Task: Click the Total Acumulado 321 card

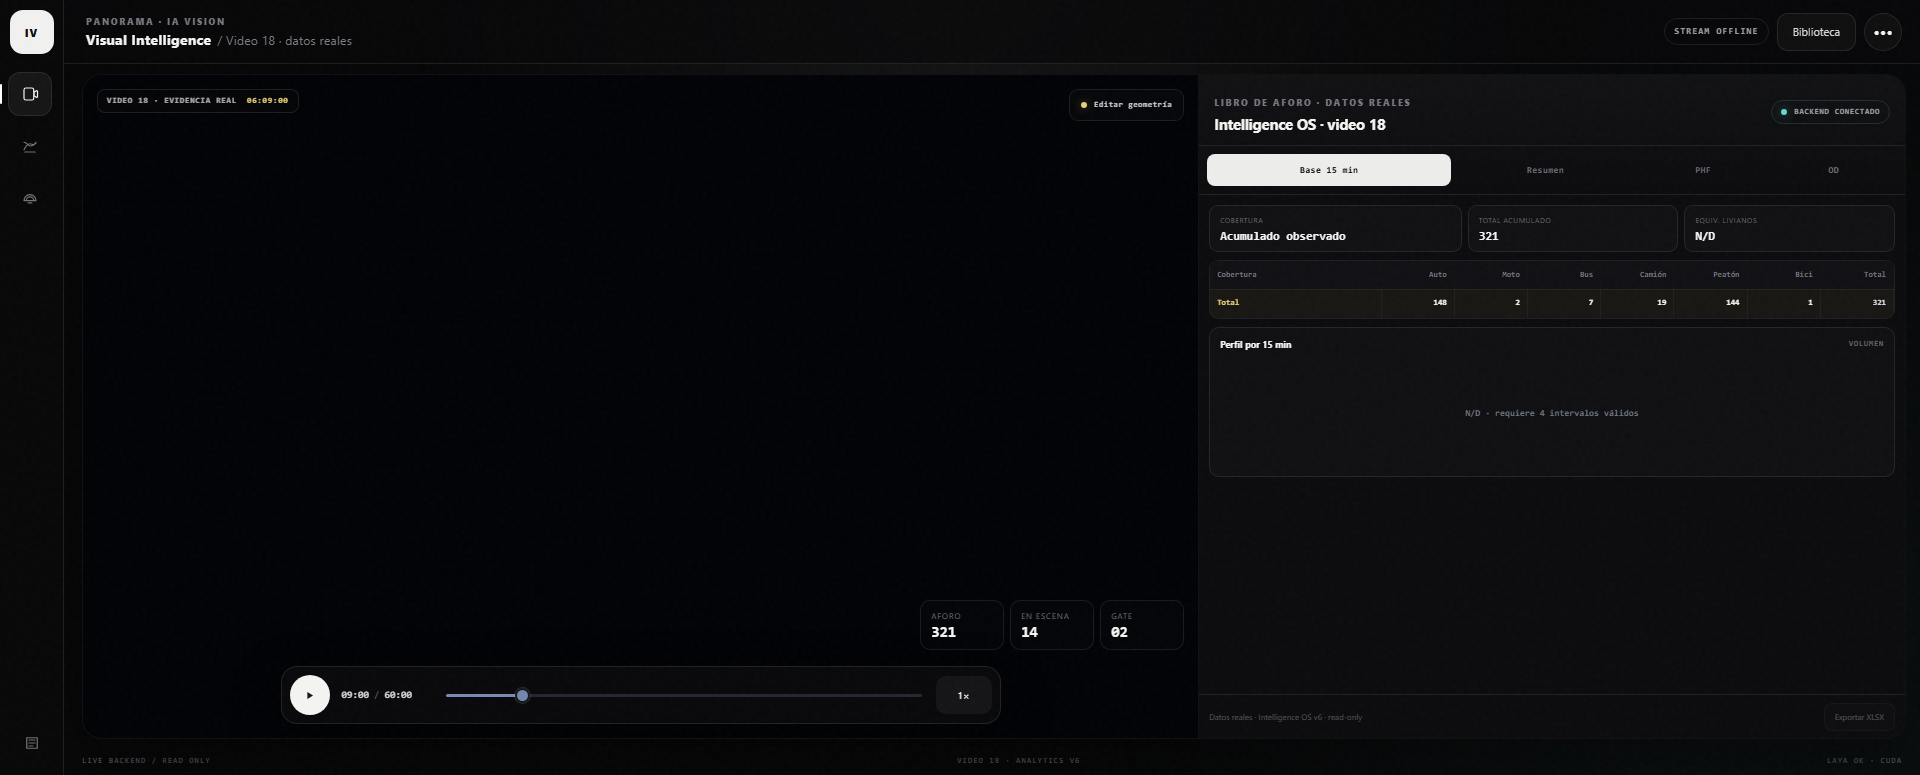Action: [x=1572, y=229]
